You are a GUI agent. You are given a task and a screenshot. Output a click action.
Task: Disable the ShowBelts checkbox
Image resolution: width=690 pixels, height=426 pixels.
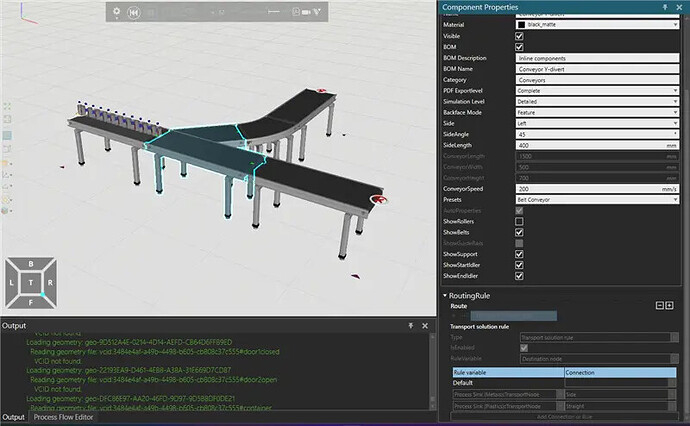519,232
